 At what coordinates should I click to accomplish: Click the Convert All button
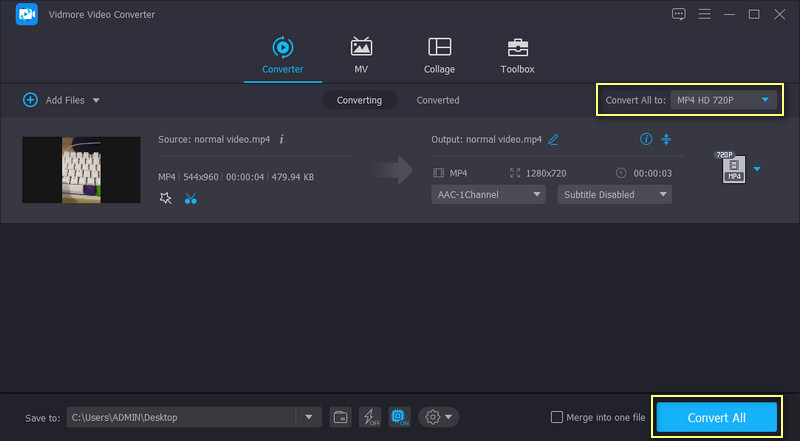click(x=716, y=418)
